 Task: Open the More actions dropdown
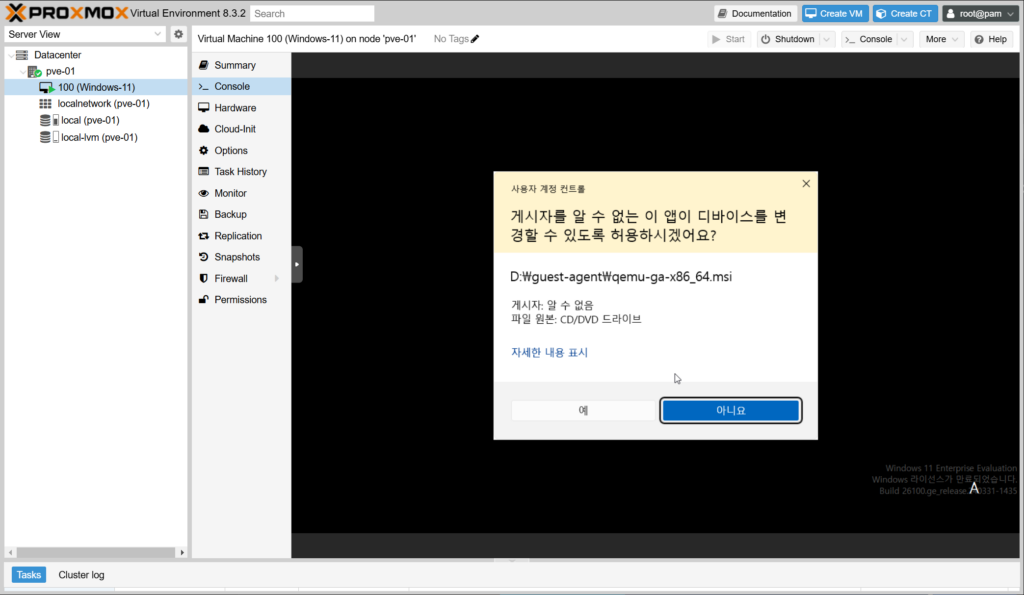tap(941, 39)
